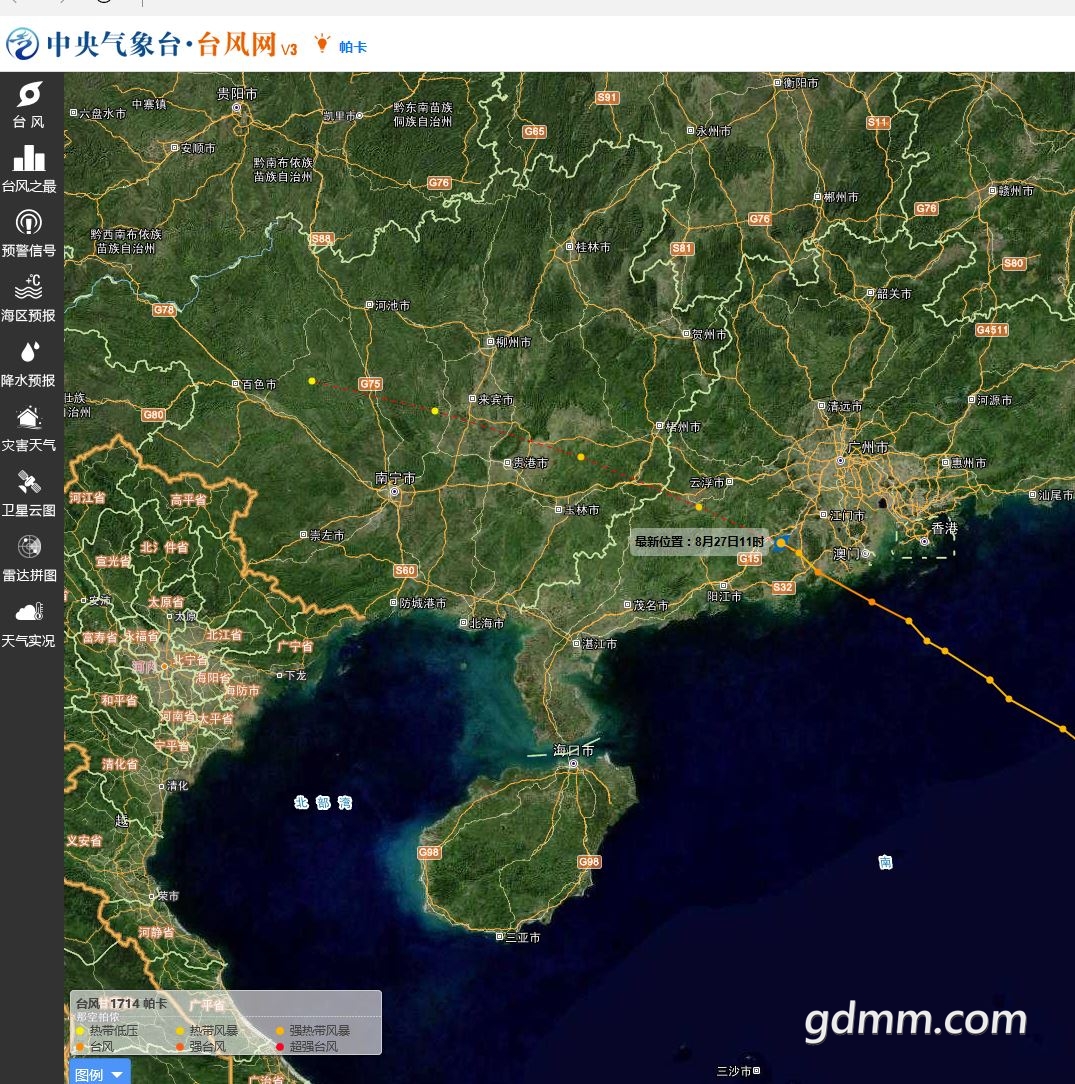
Task: Select forecast point east of 贵港市
Action: pos(581,457)
